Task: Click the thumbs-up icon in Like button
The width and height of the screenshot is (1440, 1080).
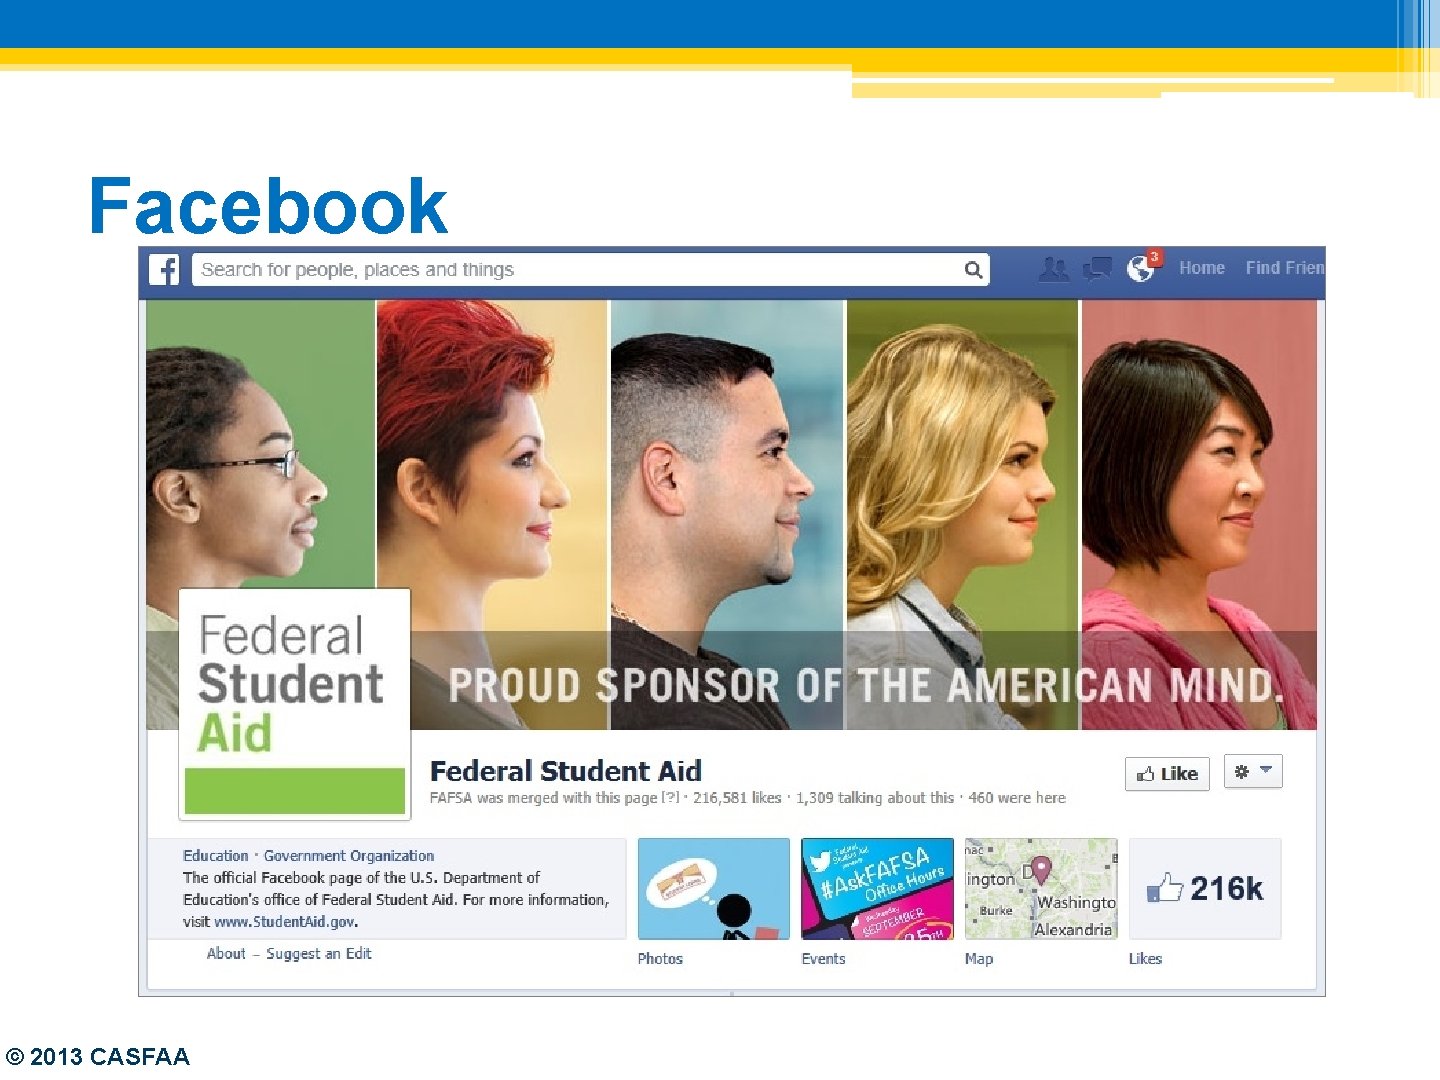Action: (1146, 774)
